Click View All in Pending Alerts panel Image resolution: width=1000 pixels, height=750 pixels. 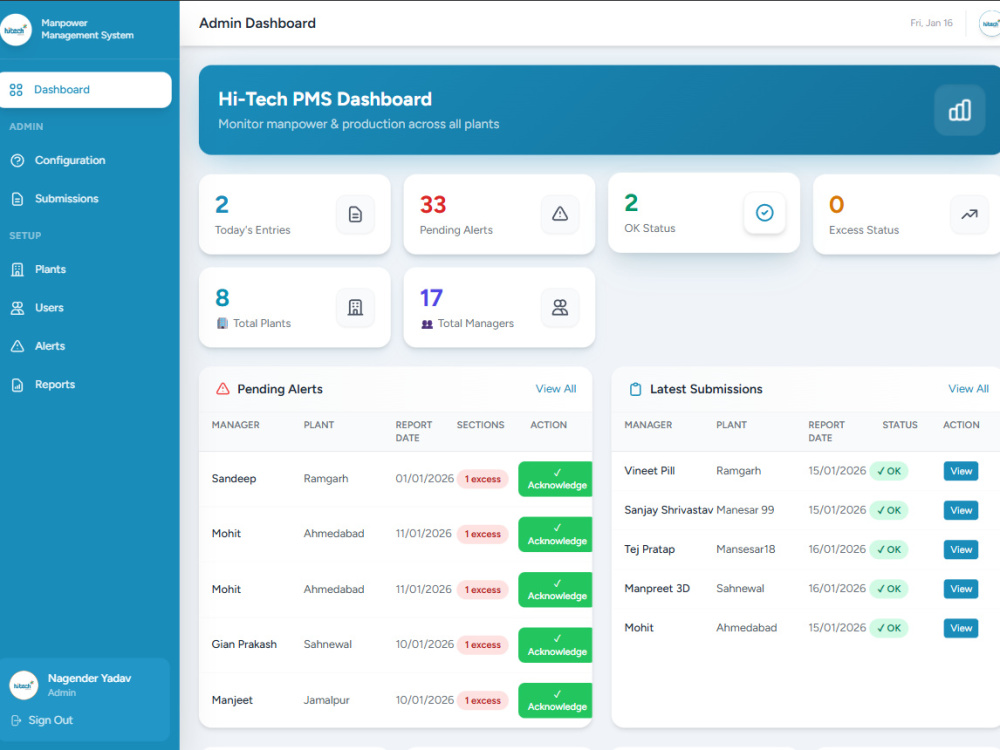[555, 389]
